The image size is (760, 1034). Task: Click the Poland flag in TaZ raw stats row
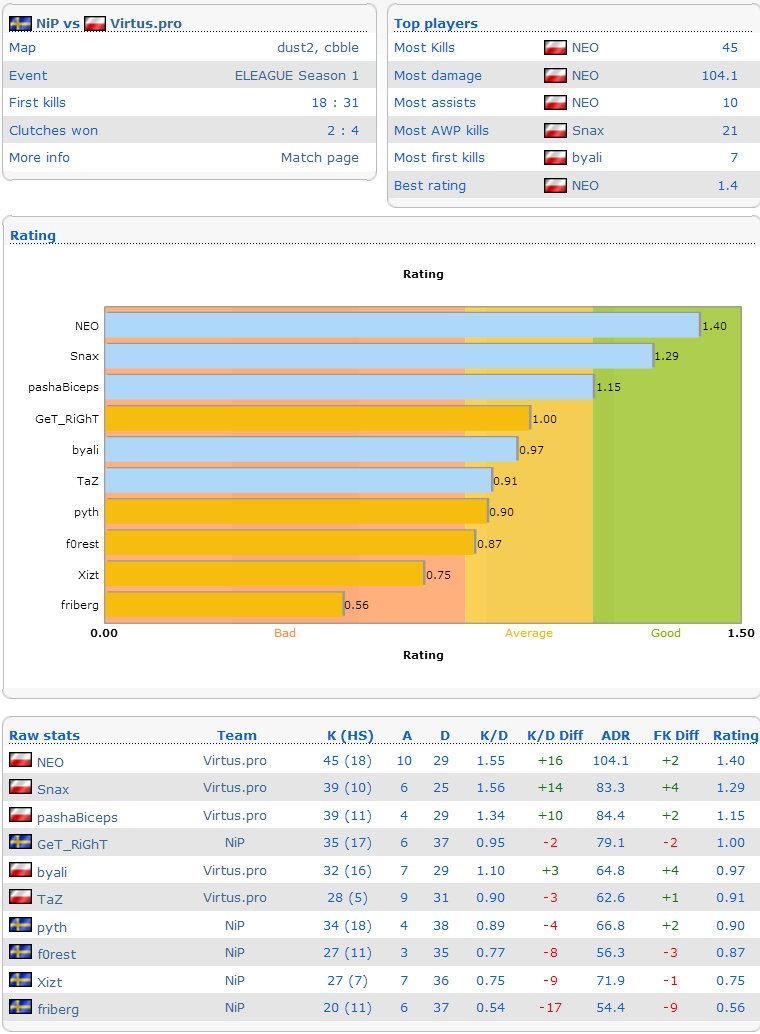pos(20,897)
